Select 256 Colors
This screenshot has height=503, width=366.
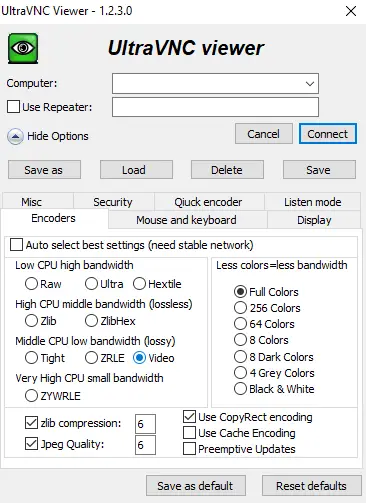(240, 308)
